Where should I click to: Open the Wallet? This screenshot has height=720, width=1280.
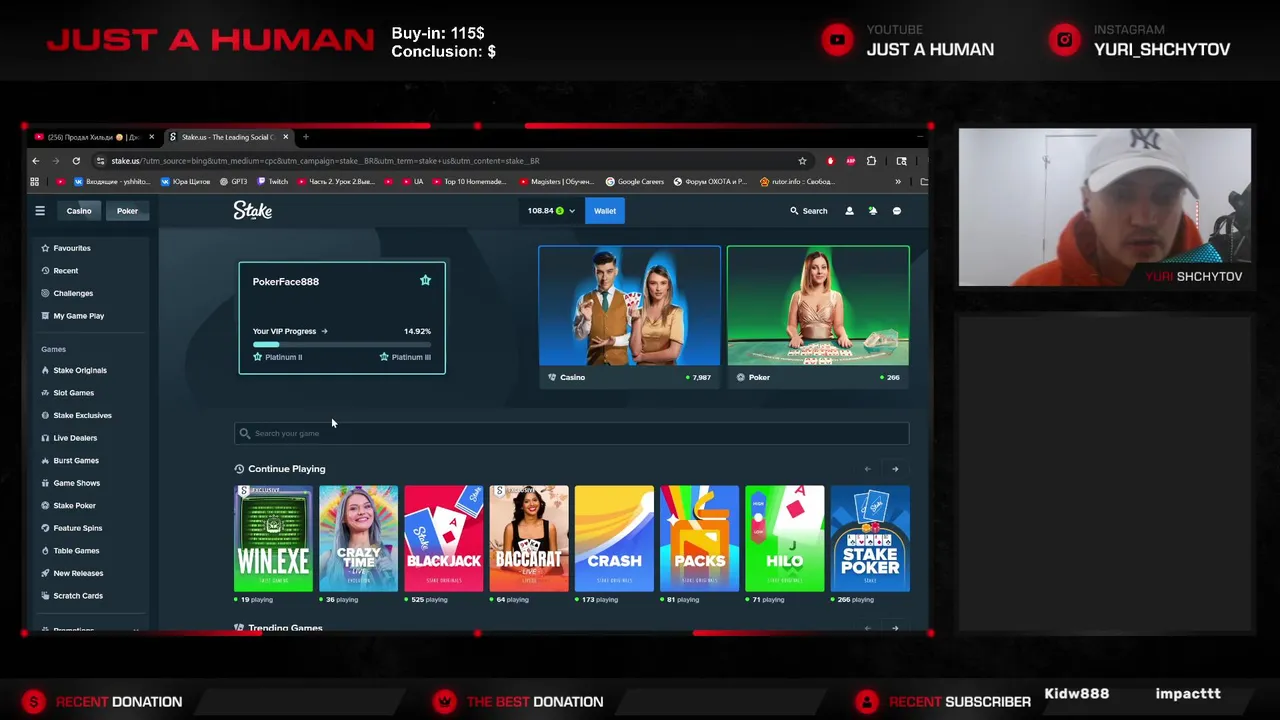[605, 211]
